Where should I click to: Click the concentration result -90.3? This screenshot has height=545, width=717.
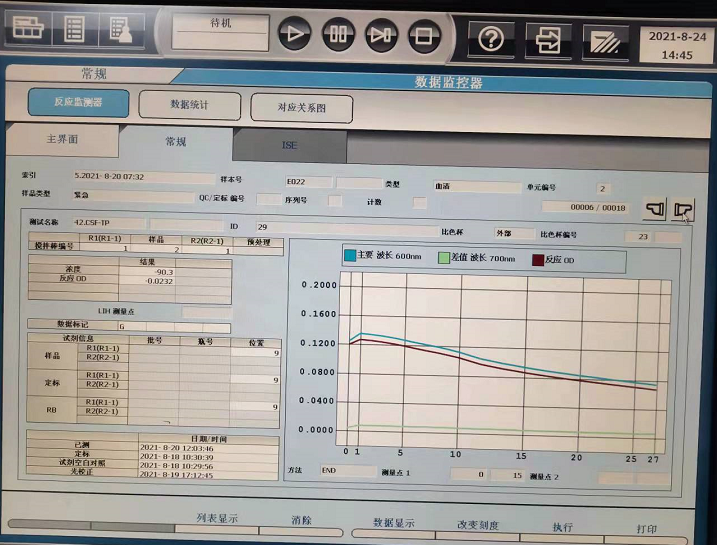click(x=146, y=272)
